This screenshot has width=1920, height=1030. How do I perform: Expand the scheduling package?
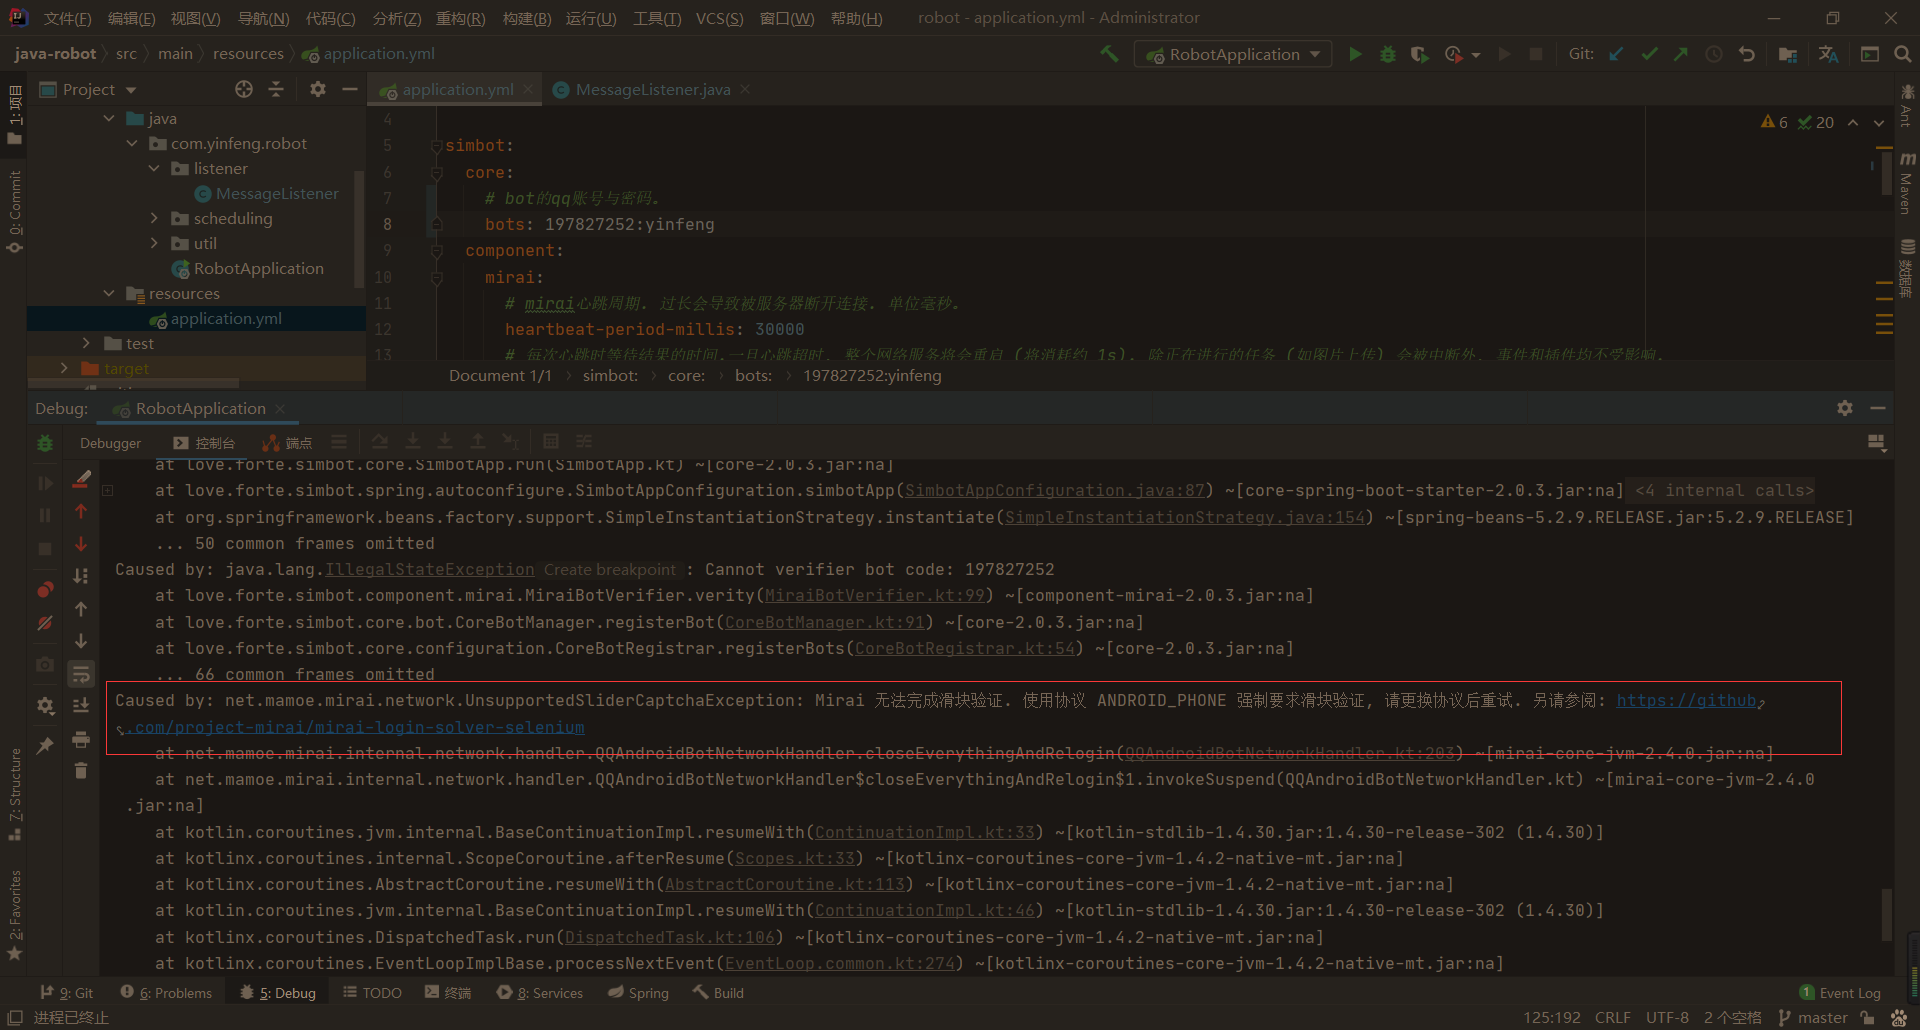click(154, 218)
